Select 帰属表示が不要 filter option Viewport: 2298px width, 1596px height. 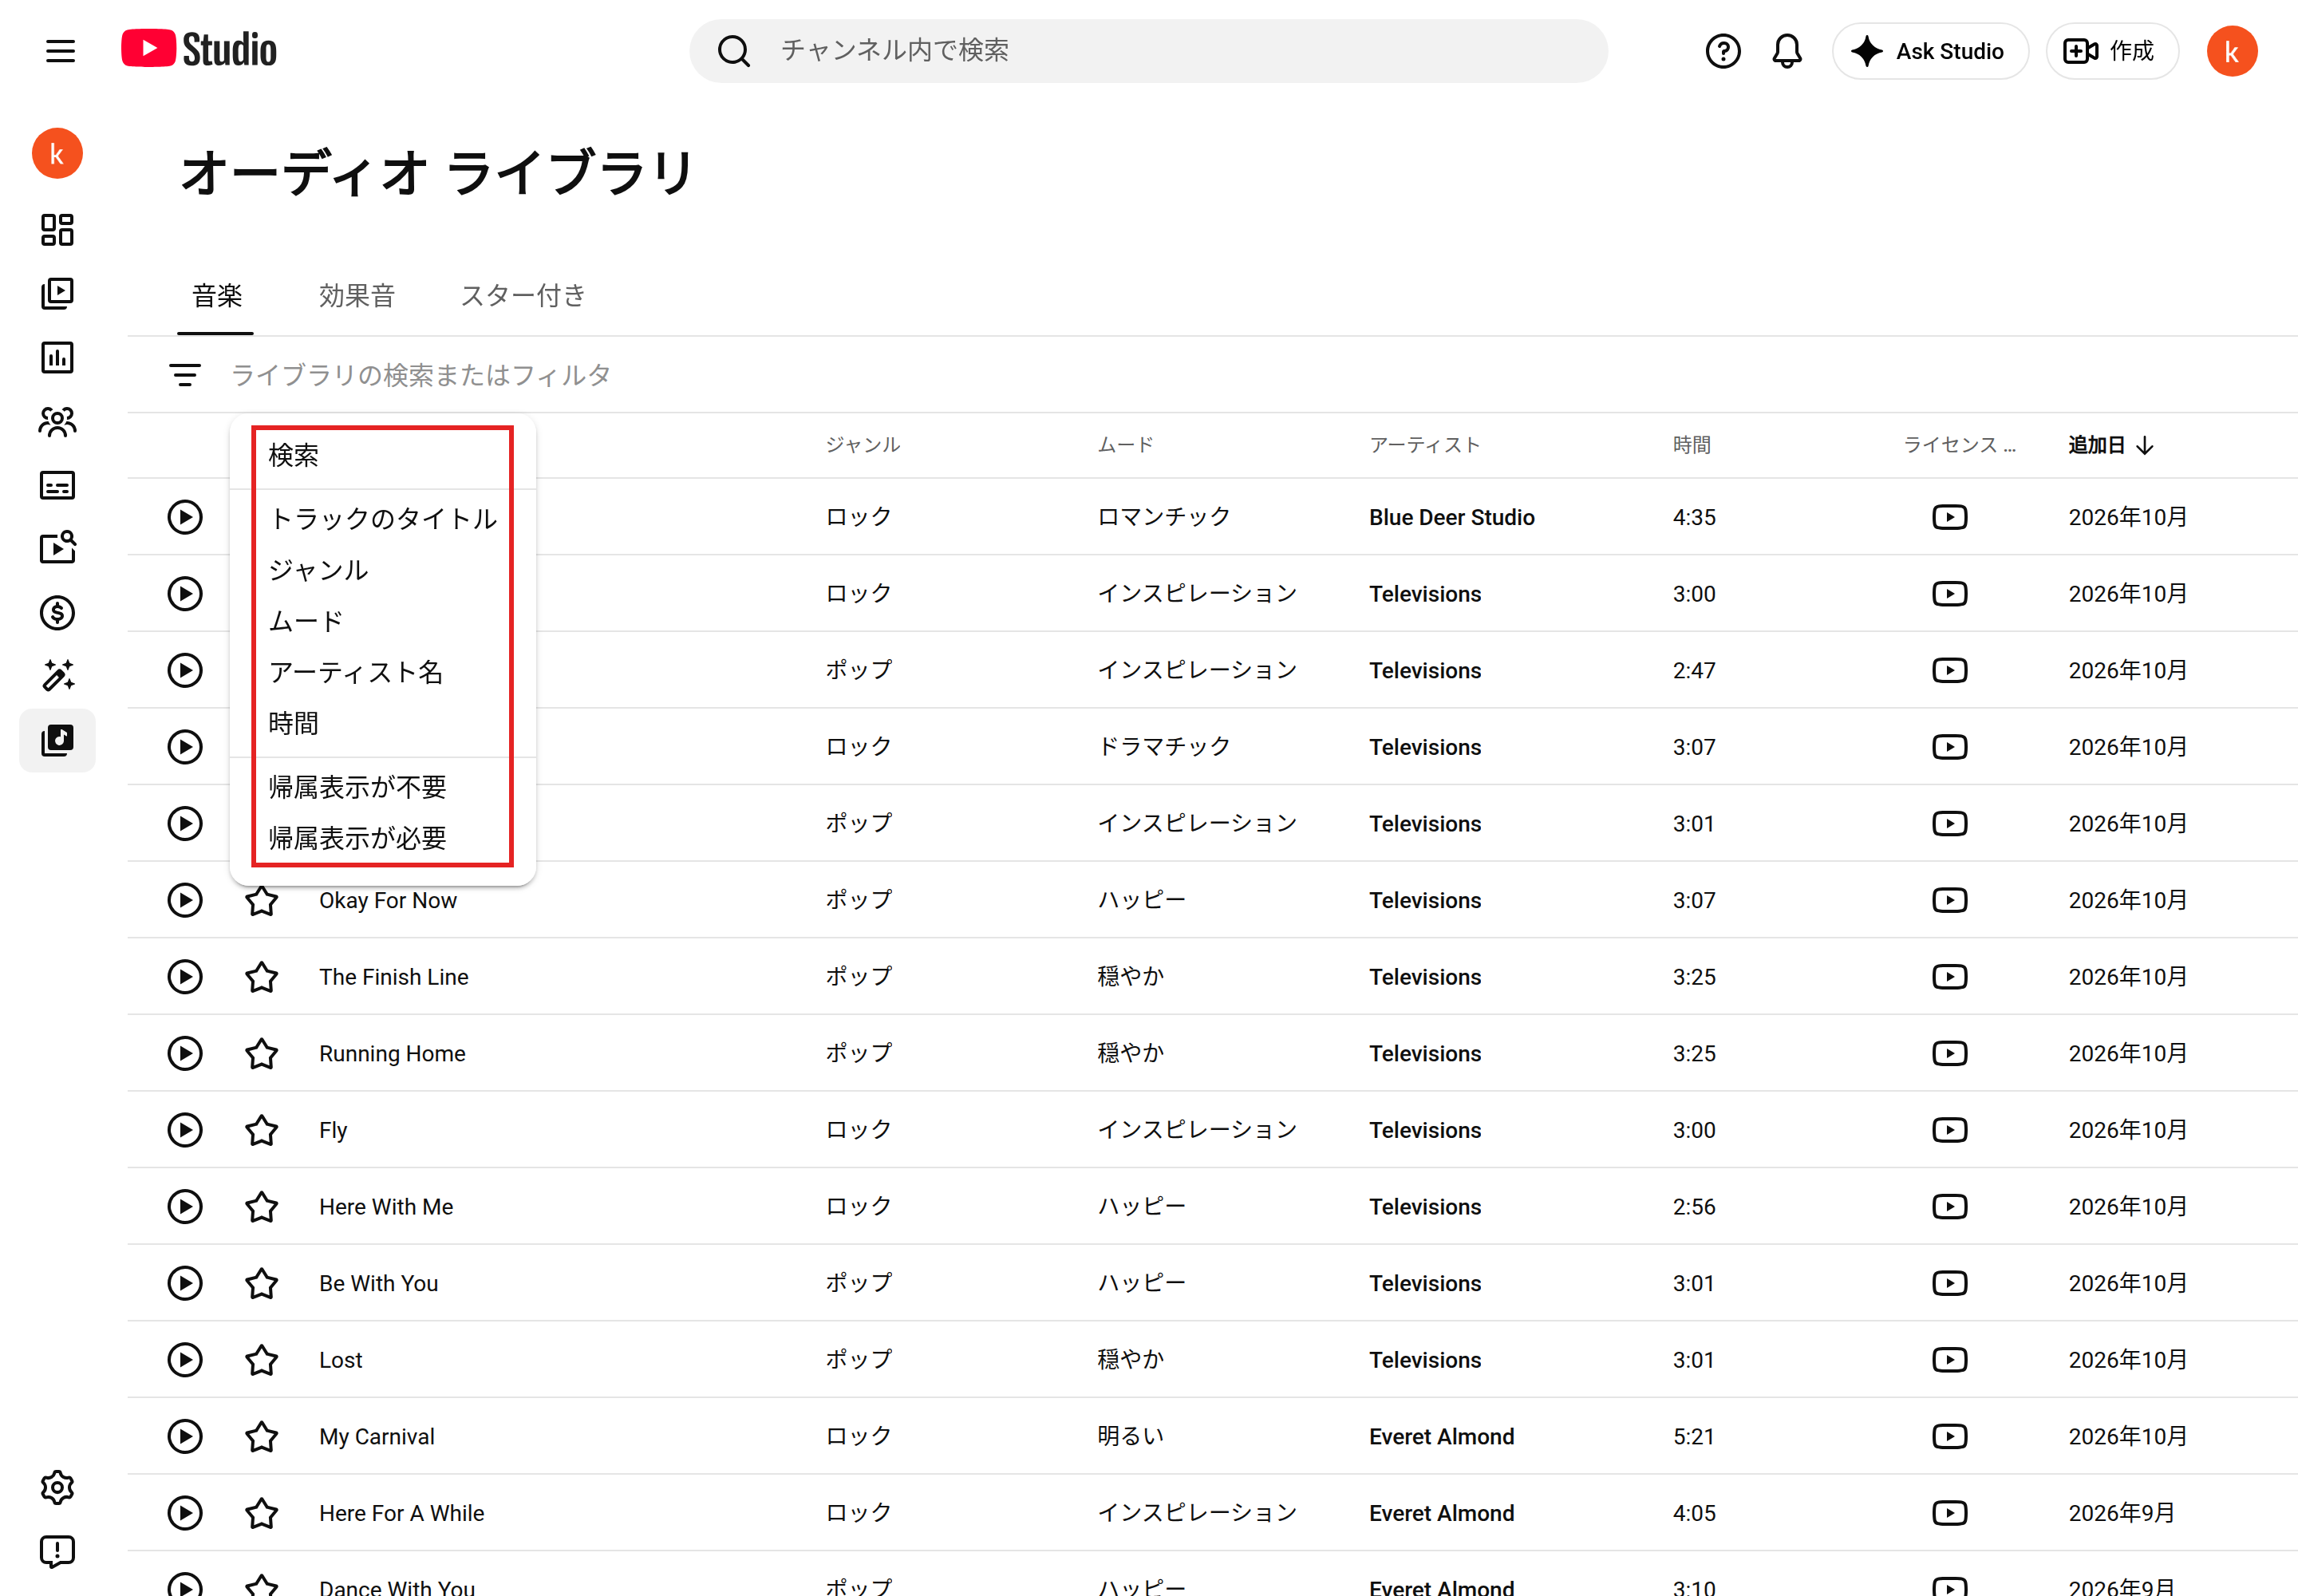(x=383, y=787)
